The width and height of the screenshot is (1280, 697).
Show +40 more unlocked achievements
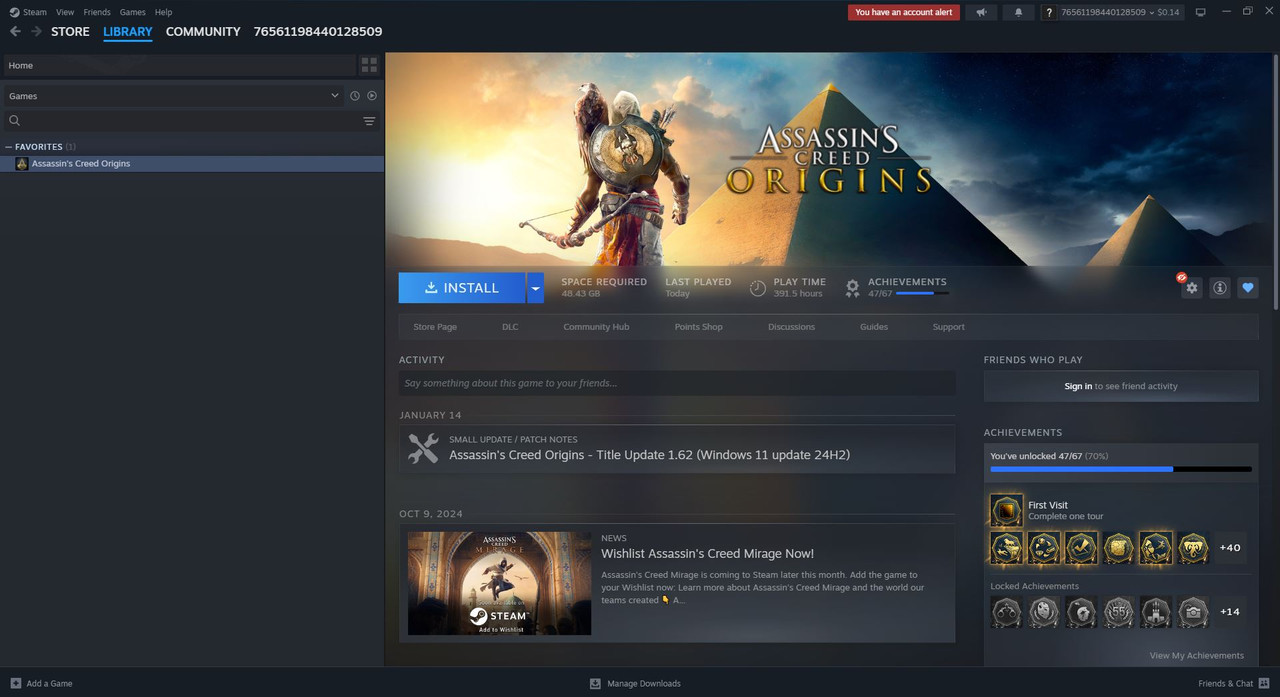tap(1230, 548)
